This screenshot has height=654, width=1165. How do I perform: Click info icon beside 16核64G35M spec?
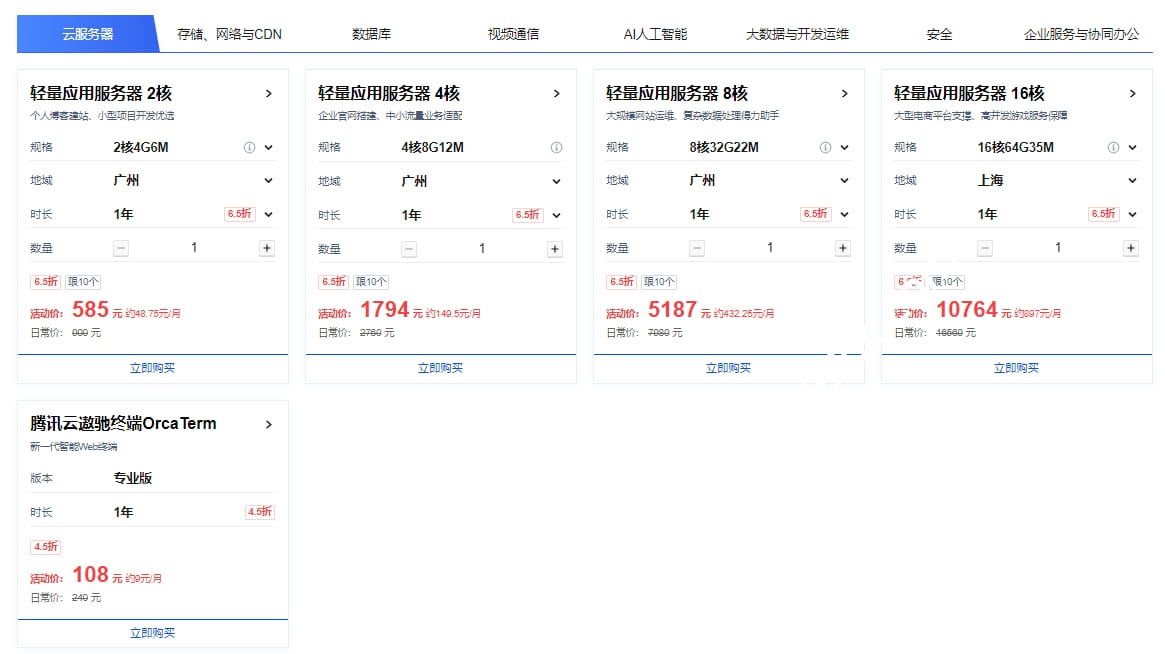pyautogui.click(x=1113, y=148)
